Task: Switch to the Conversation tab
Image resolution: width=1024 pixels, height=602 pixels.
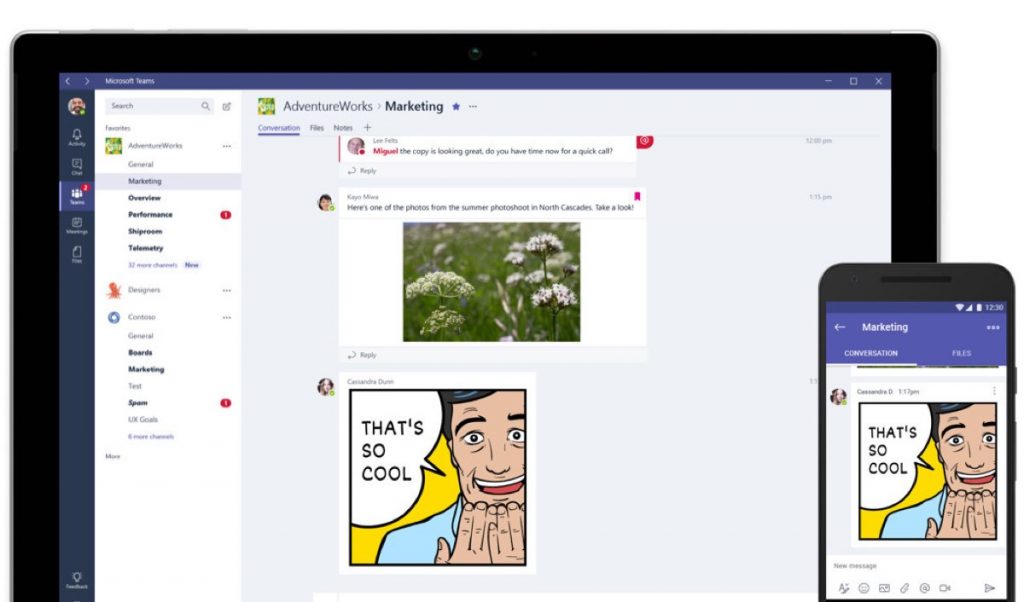Action: [279, 128]
